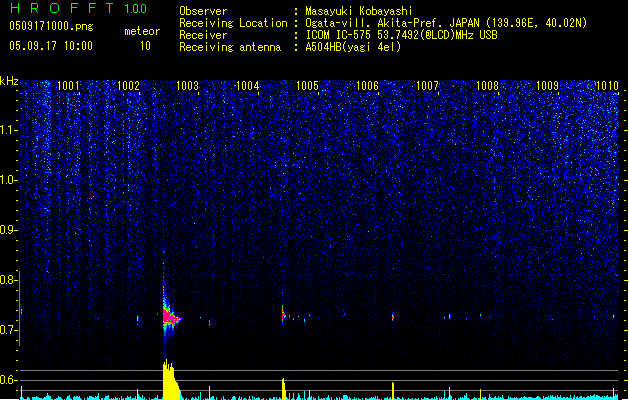629x400 pixels.
Task: Click the 0.6 frequency axis label
Action: [8, 380]
